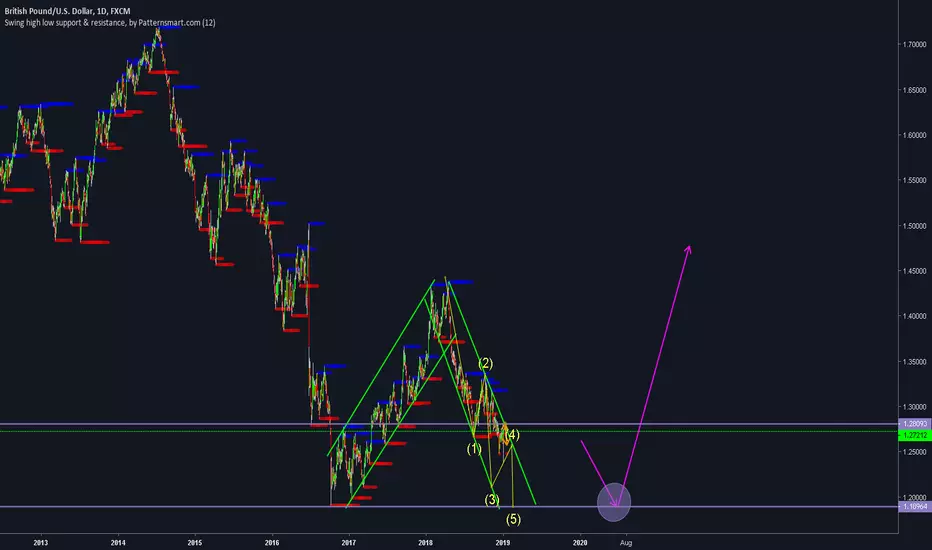Click the 2015 time axis label

pos(194,542)
